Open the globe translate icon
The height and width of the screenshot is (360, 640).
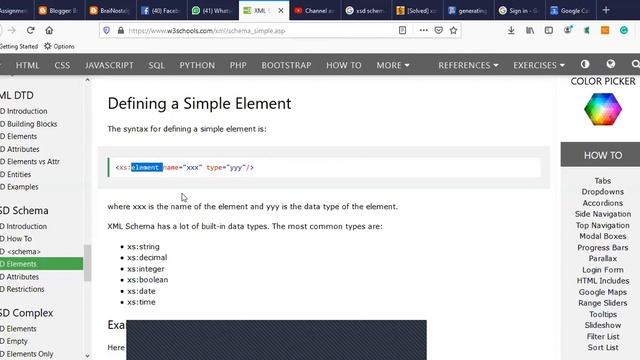click(x=611, y=64)
